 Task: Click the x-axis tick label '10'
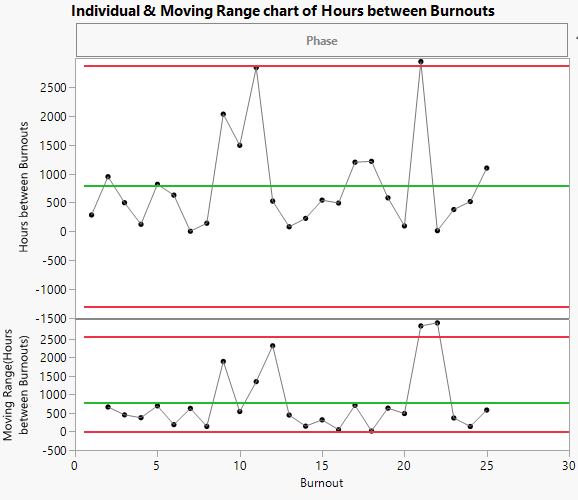(240, 466)
